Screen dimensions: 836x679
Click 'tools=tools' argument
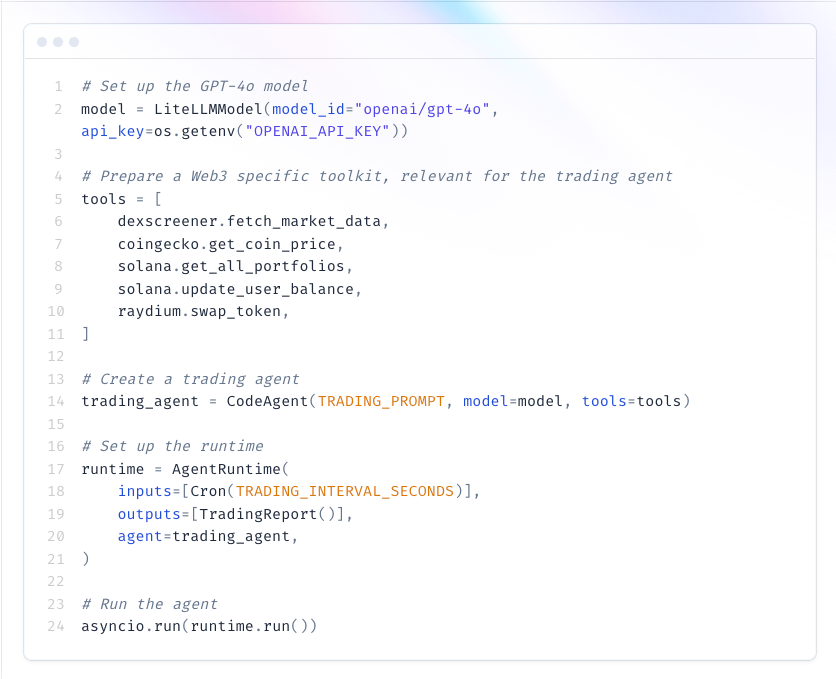click(x=631, y=401)
